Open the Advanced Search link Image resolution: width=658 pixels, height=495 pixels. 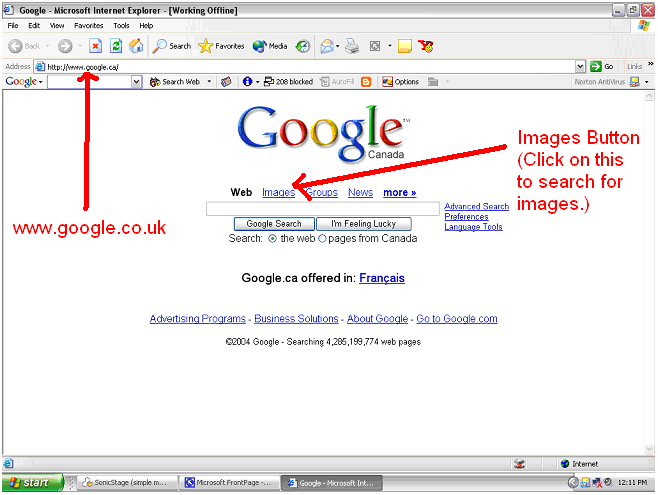pos(476,206)
